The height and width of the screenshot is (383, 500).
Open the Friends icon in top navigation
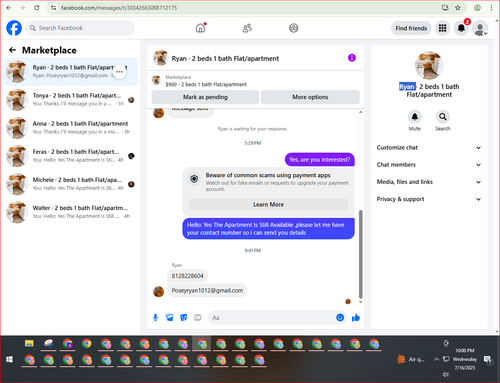(247, 28)
